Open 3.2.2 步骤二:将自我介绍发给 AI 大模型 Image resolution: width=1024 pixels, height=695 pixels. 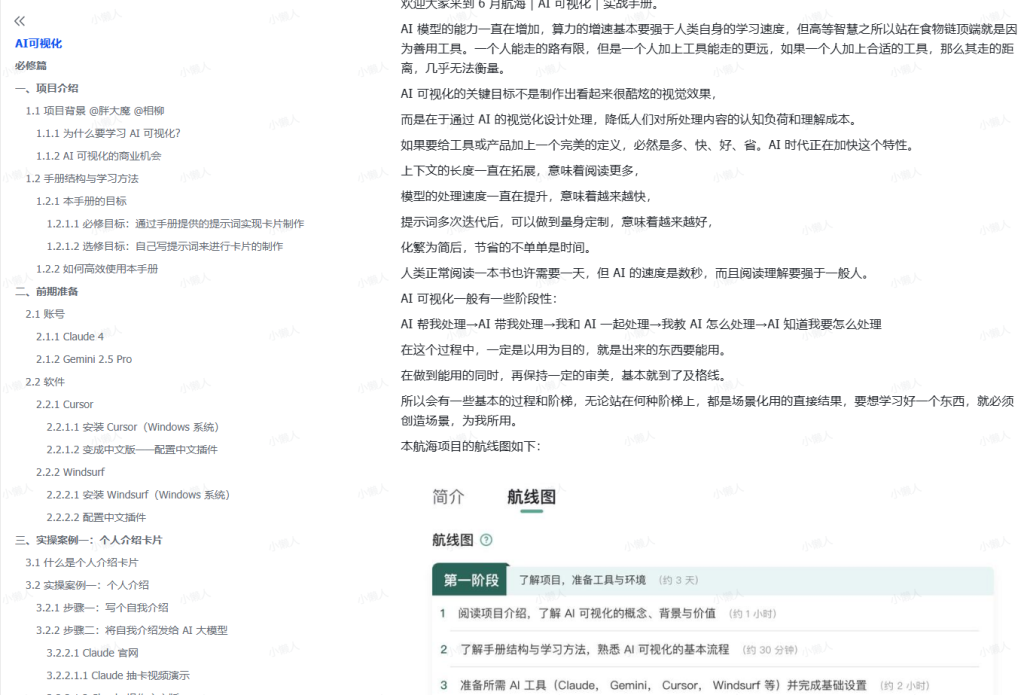click(132, 630)
